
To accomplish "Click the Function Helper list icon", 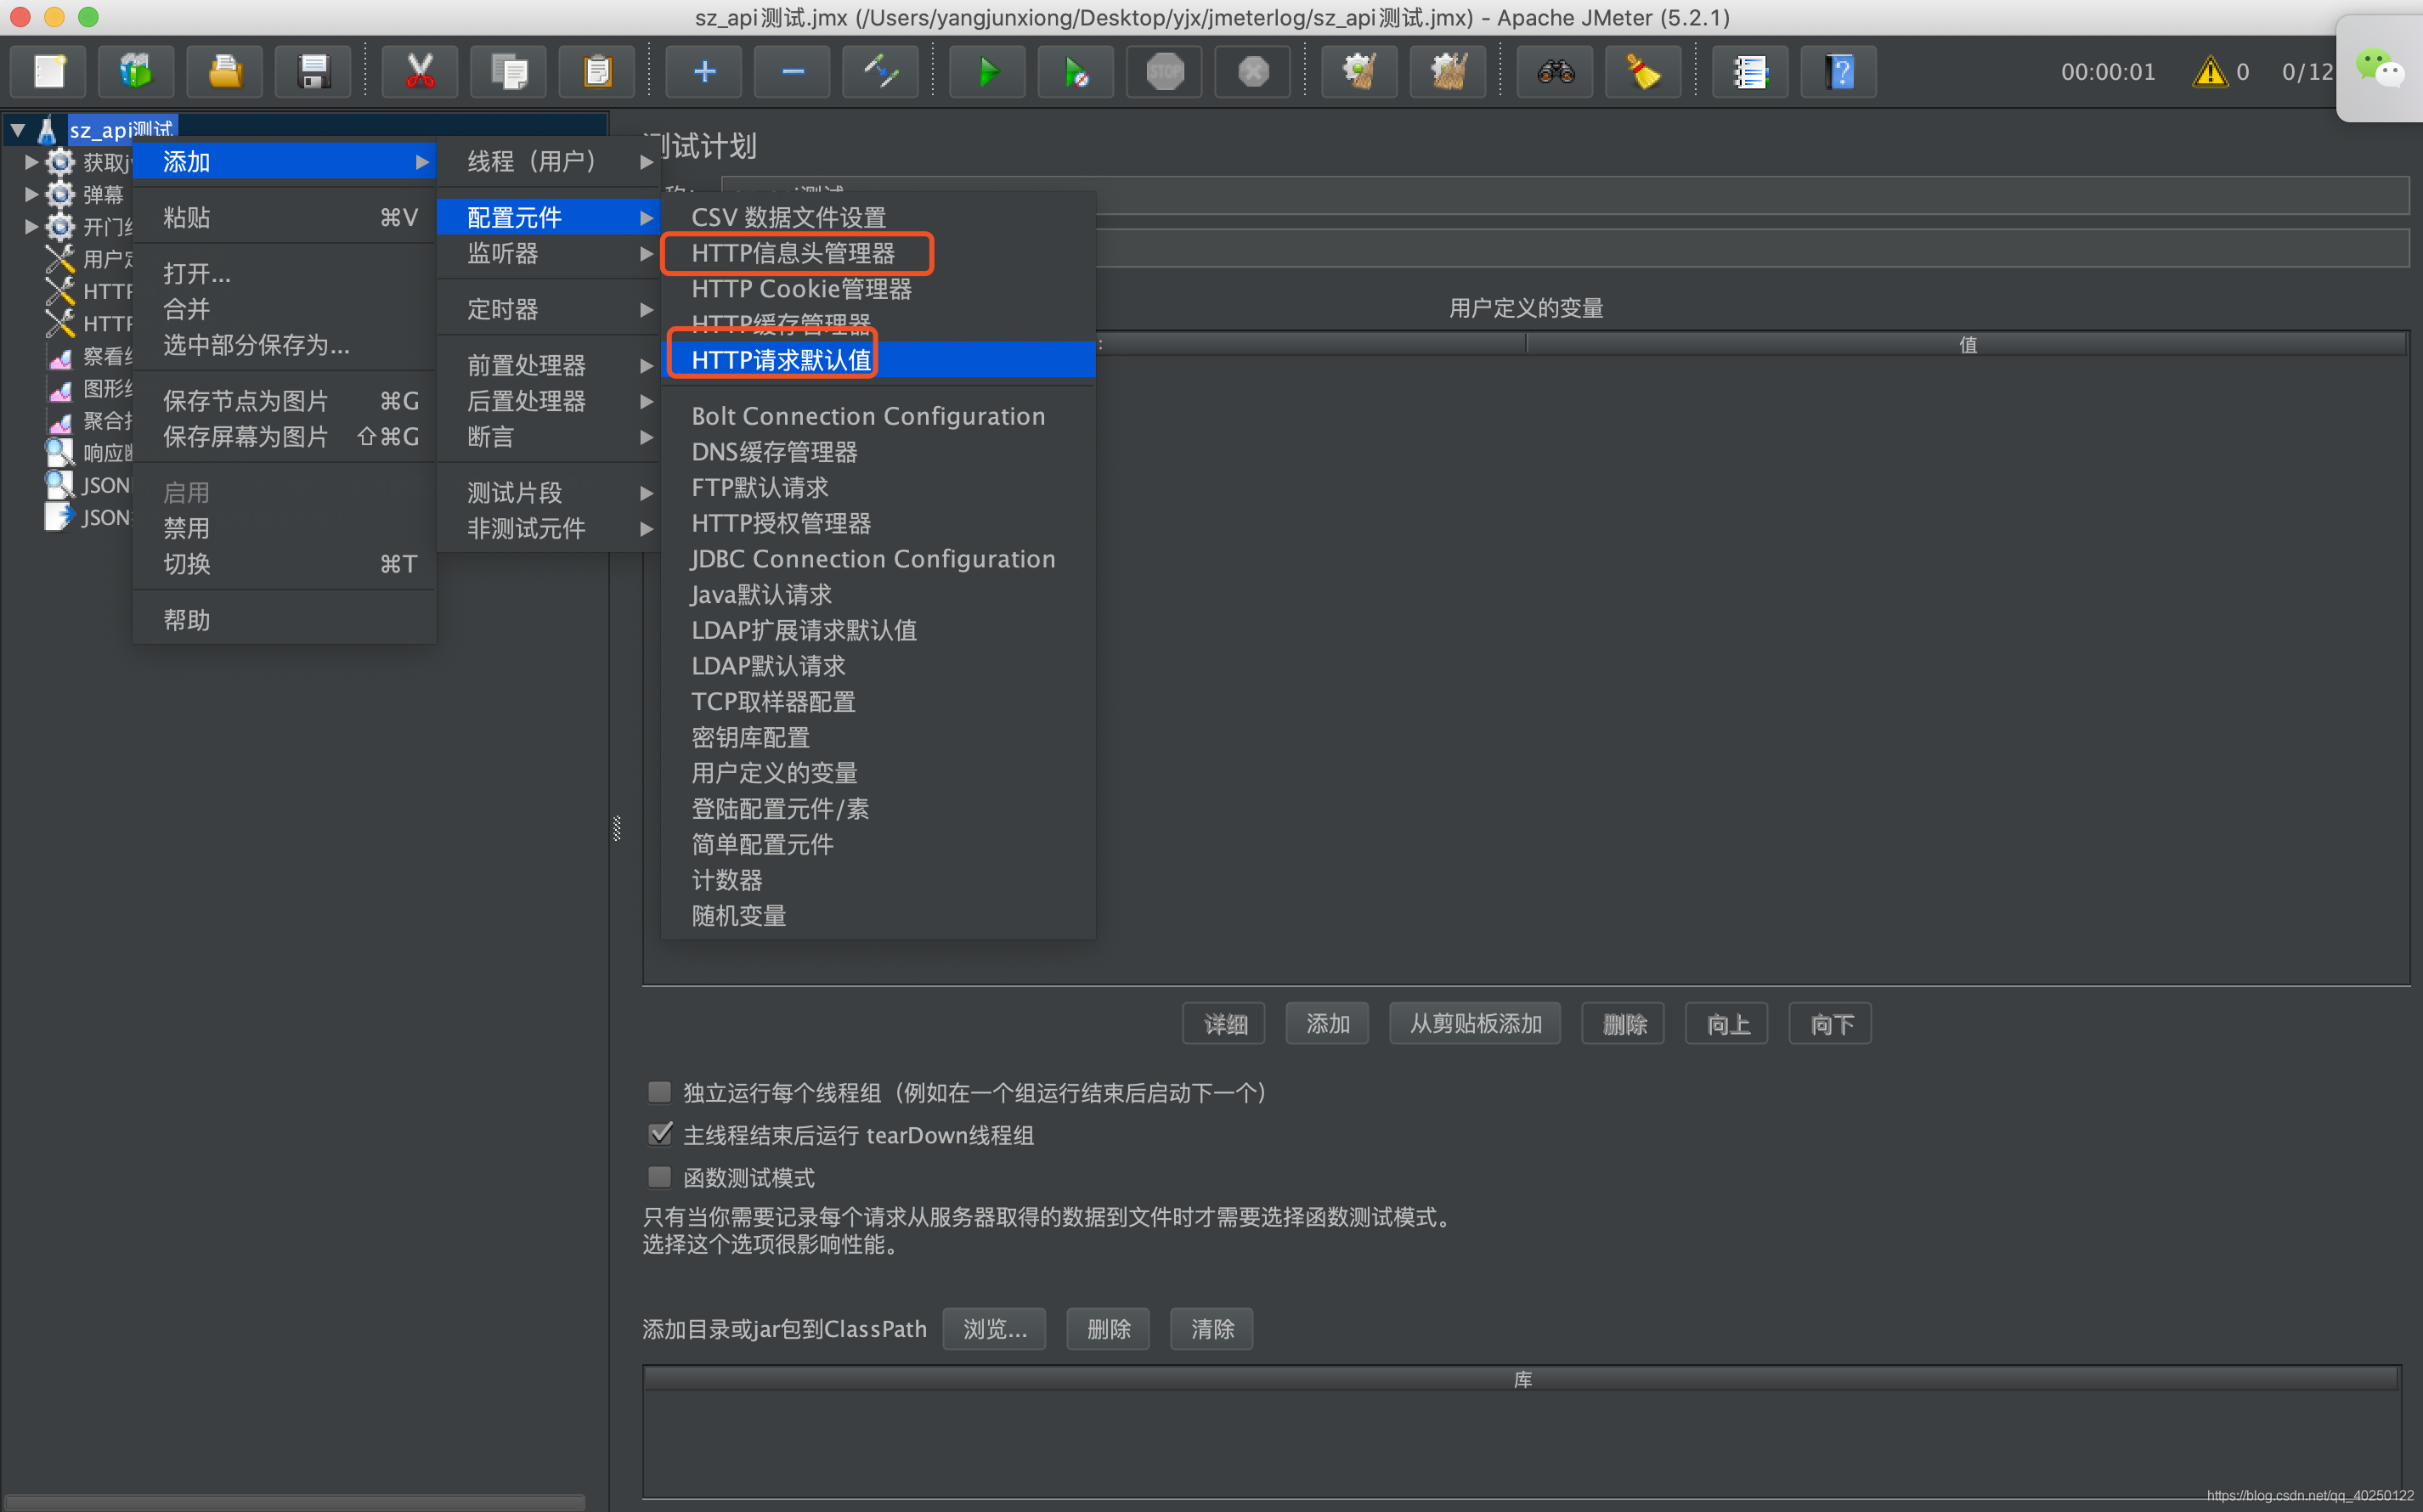I will (x=1750, y=72).
